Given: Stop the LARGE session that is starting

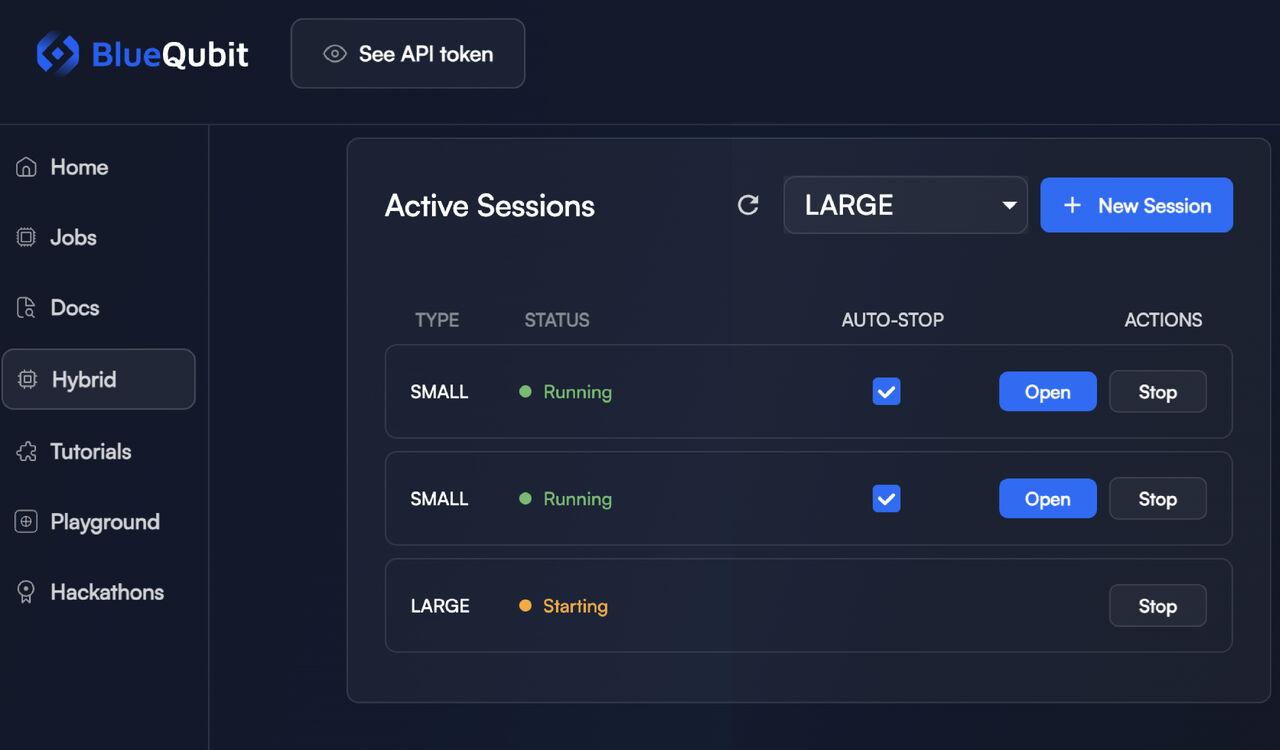Looking at the screenshot, I should (1158, 606).
